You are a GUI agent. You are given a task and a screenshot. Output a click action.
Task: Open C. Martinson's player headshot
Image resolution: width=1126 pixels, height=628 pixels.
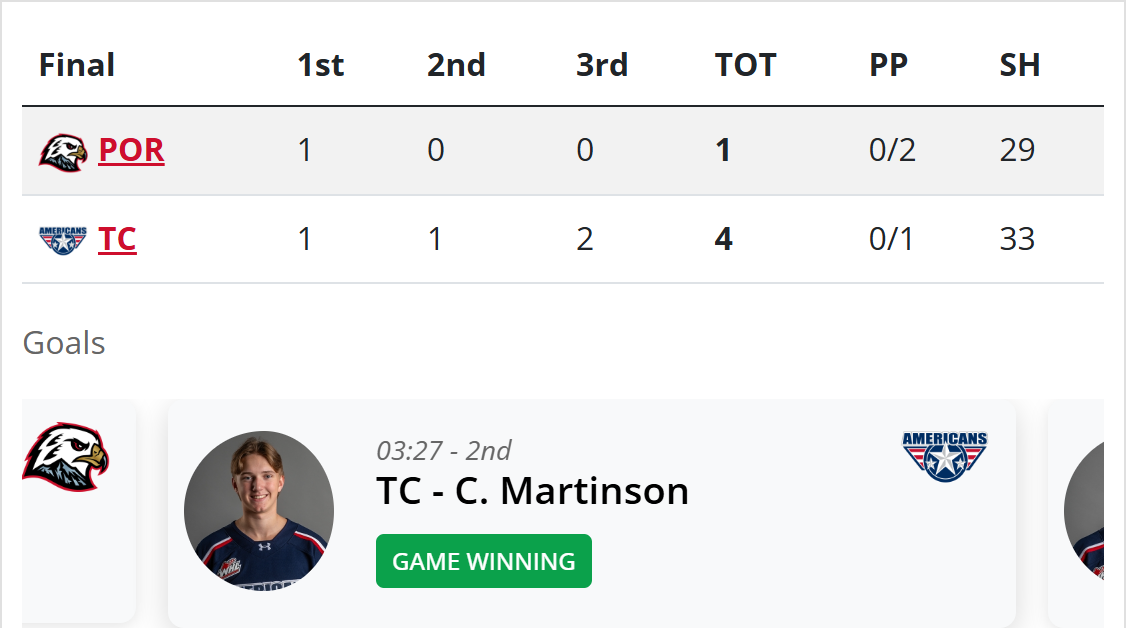pyautogui.click(x=259, y=510)
